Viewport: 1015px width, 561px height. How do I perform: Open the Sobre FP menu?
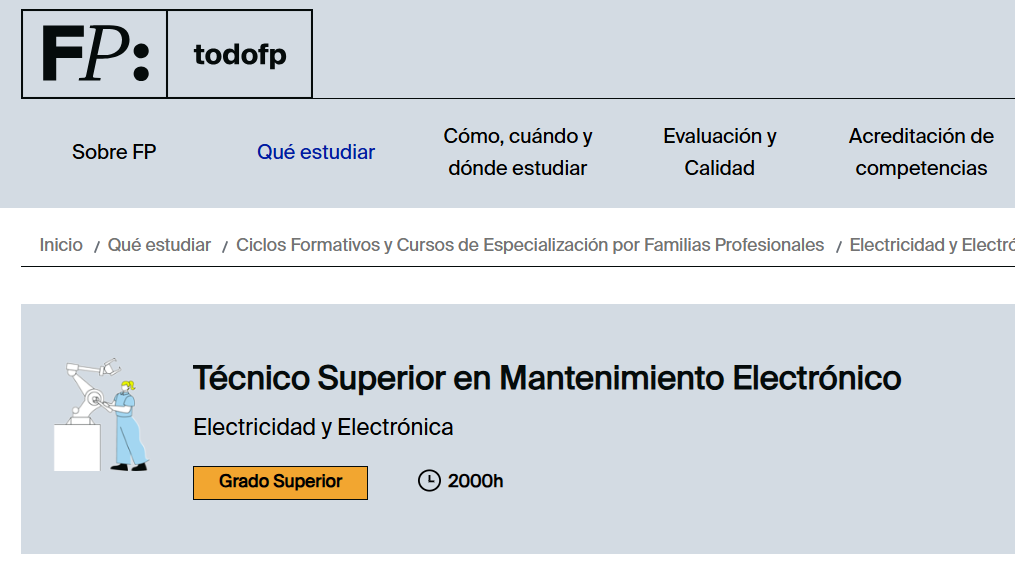(114, 152)
